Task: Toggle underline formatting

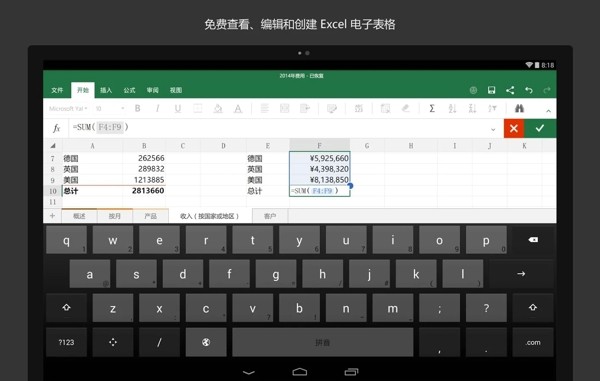Action: point(178,109)
